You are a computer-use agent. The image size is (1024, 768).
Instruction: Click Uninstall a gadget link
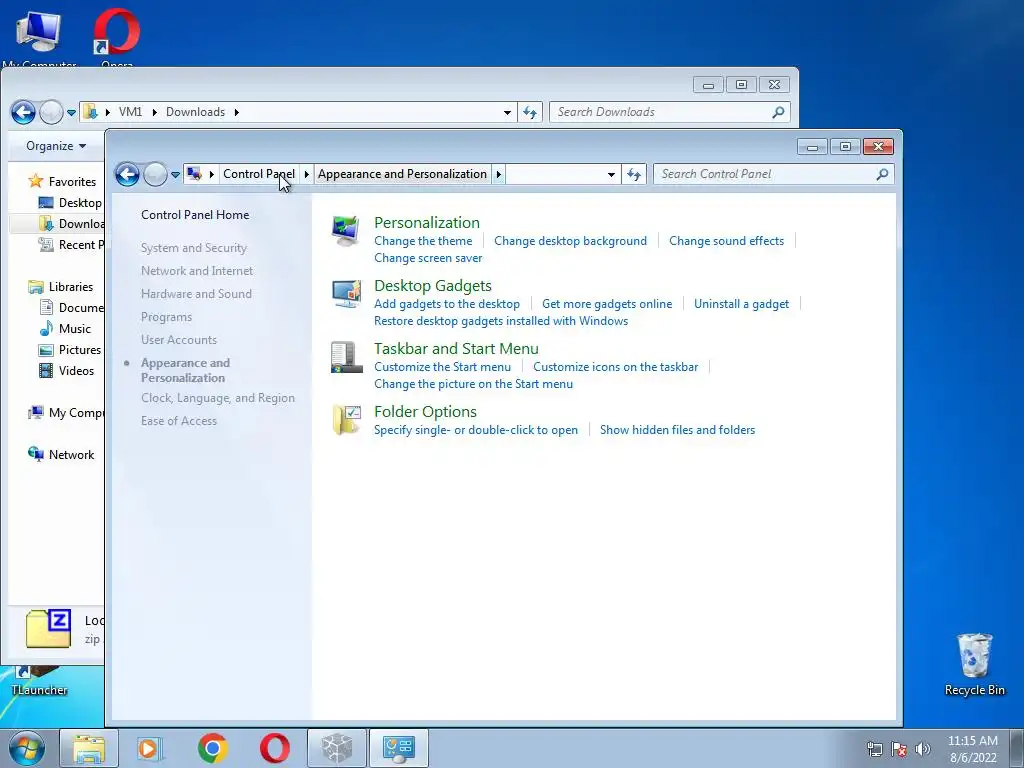pos(741,304)
